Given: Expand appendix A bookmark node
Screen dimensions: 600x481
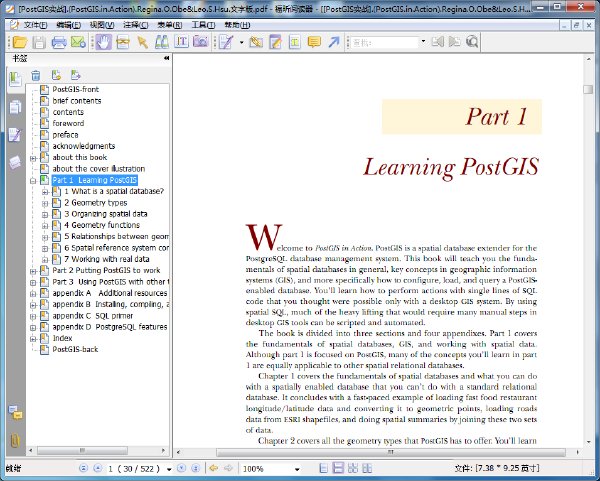Looking at the screenshot, I should point(33,294).
